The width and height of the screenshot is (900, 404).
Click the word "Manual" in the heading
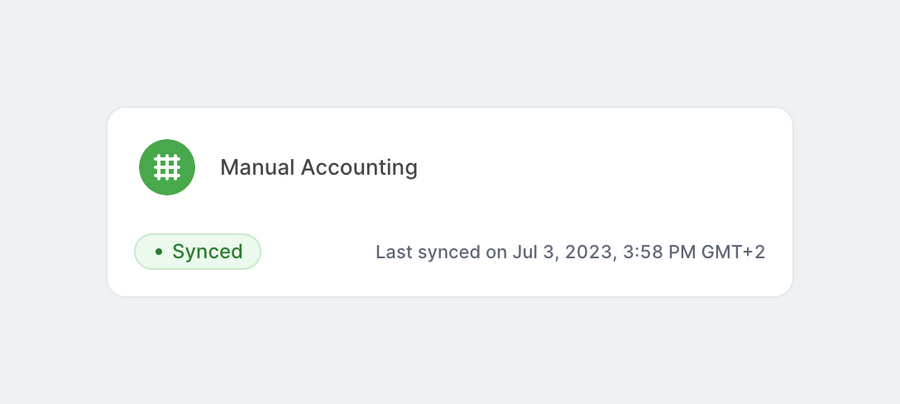tap(252, 167)
